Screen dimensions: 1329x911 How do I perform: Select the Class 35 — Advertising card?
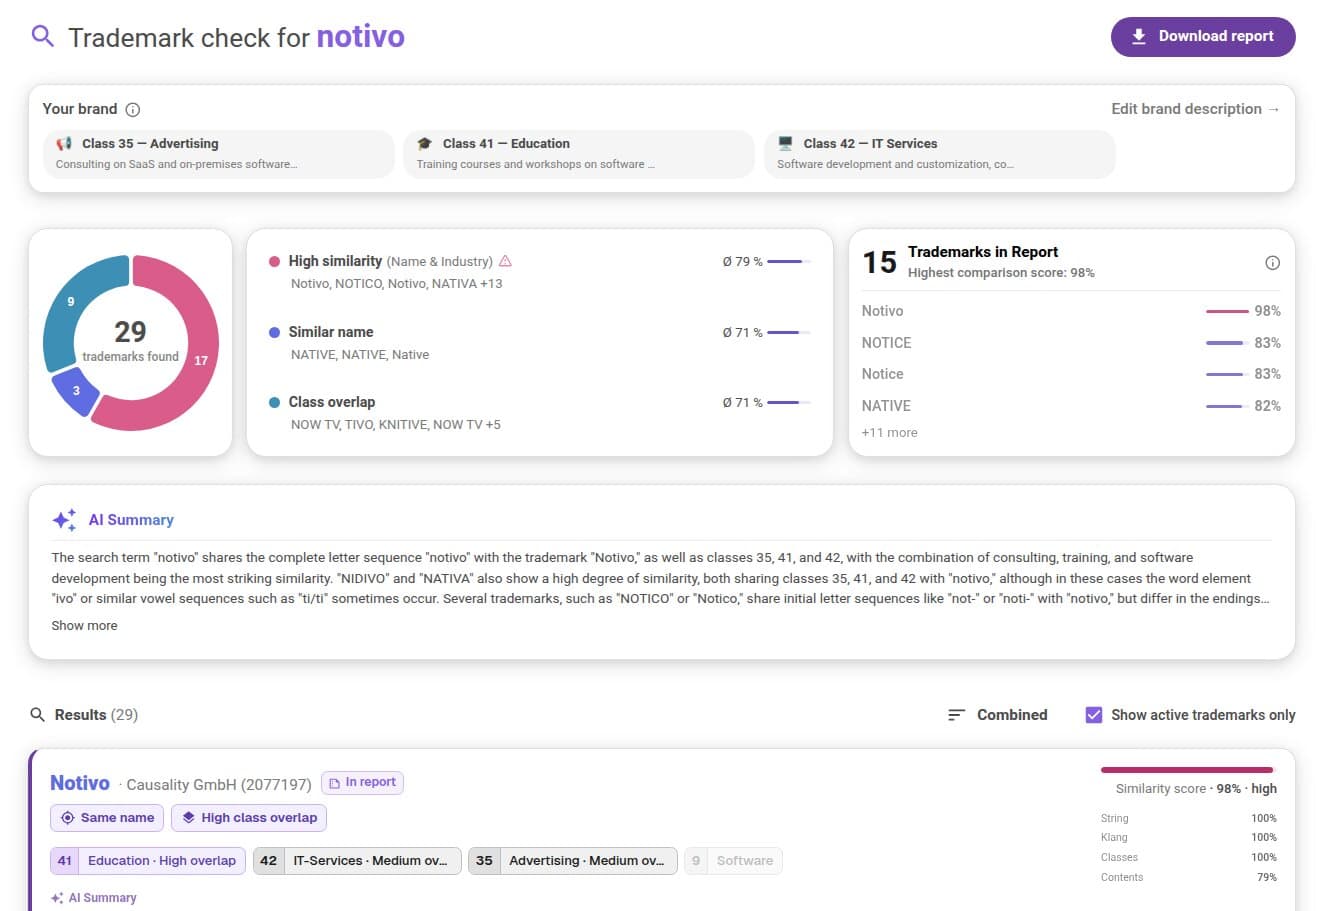[x=219, y=154]
